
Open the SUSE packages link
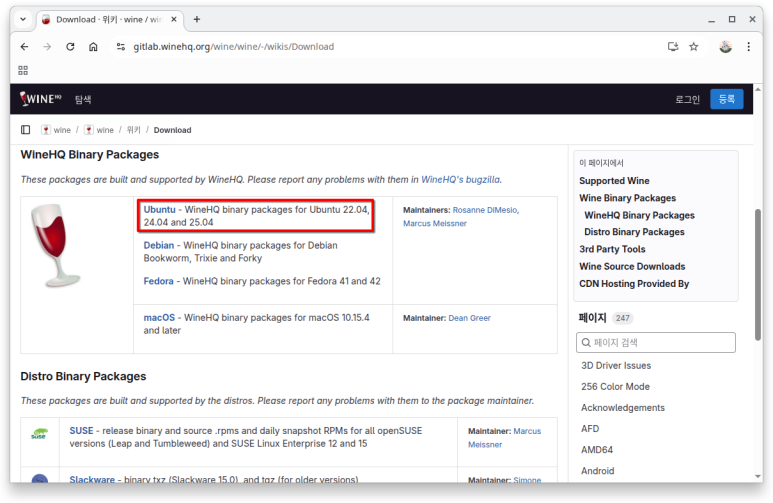point(81,431)
